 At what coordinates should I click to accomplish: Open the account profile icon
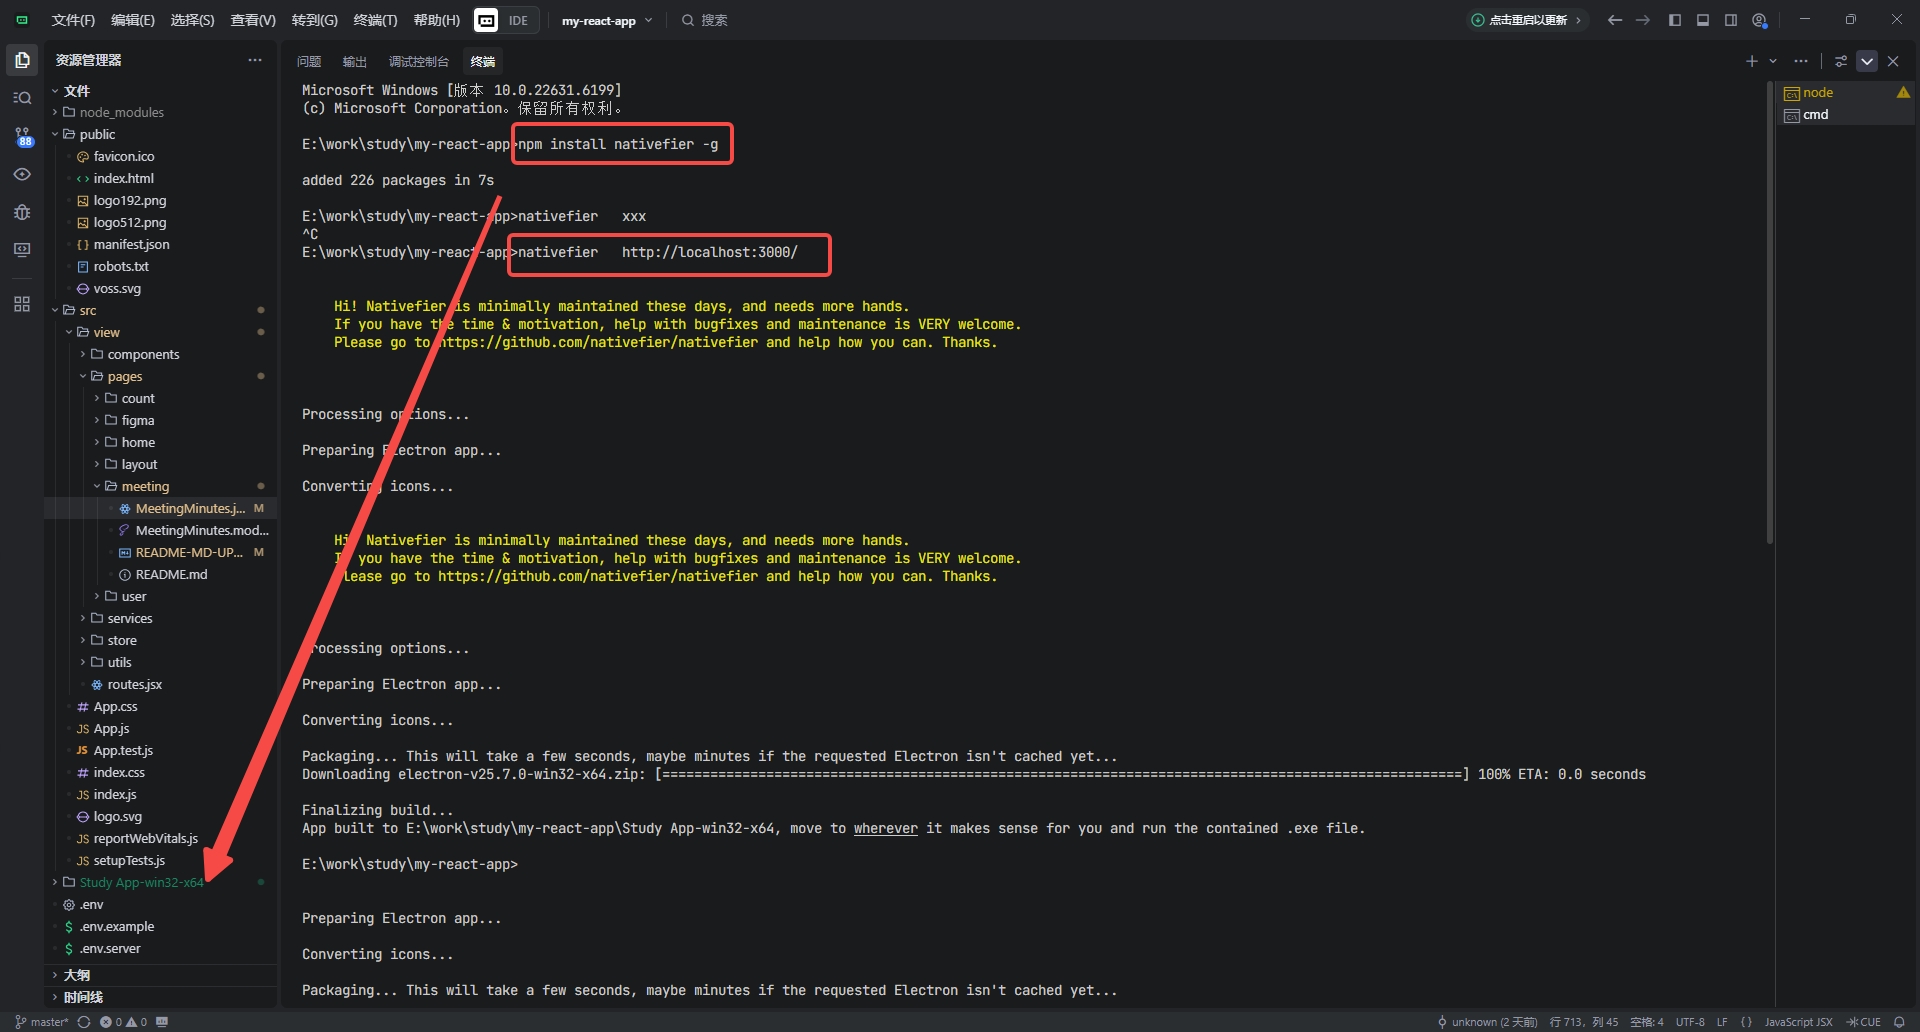tap(1759, 20)
